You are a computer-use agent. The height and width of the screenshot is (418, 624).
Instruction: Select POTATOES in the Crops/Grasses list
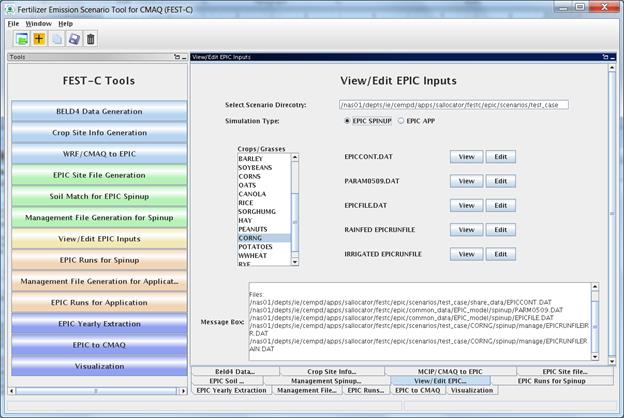[264, 247]
